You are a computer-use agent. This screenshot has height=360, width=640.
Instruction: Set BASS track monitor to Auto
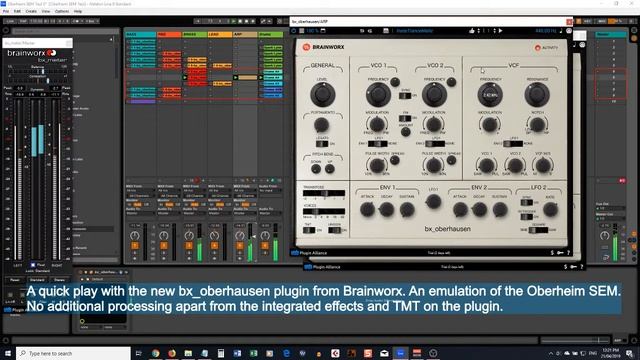(x=138, y=204)
